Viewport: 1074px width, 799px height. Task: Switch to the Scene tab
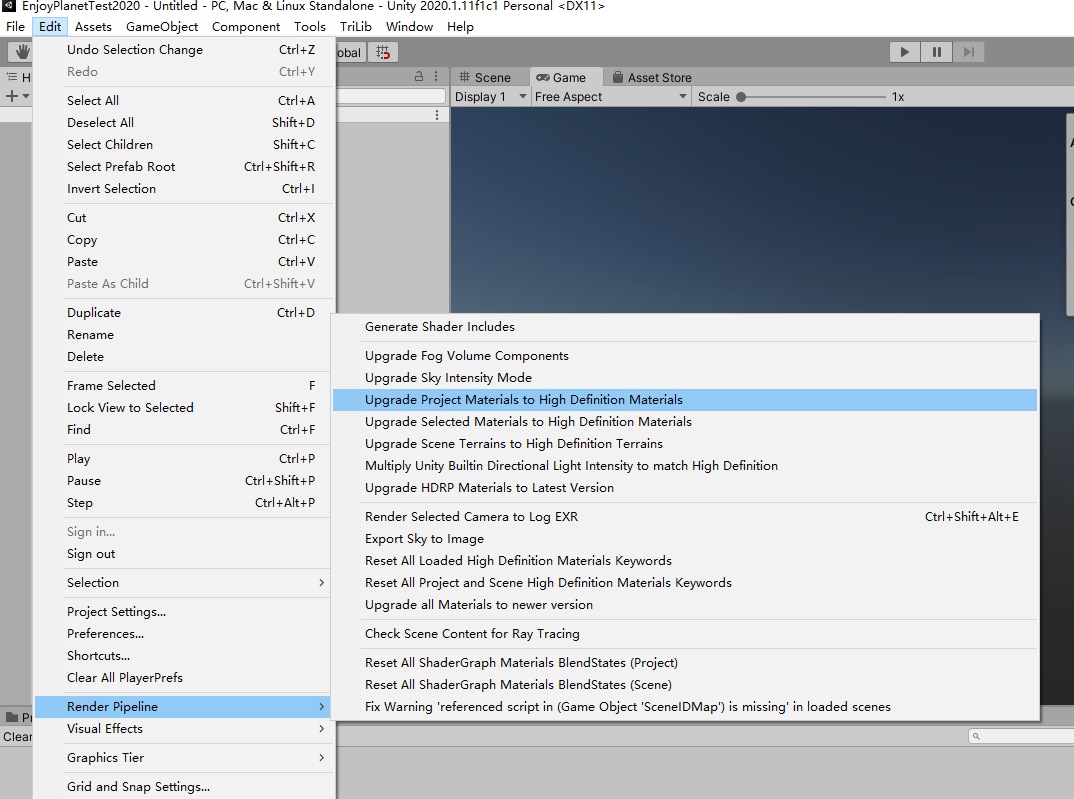click(x=485, y=77)
